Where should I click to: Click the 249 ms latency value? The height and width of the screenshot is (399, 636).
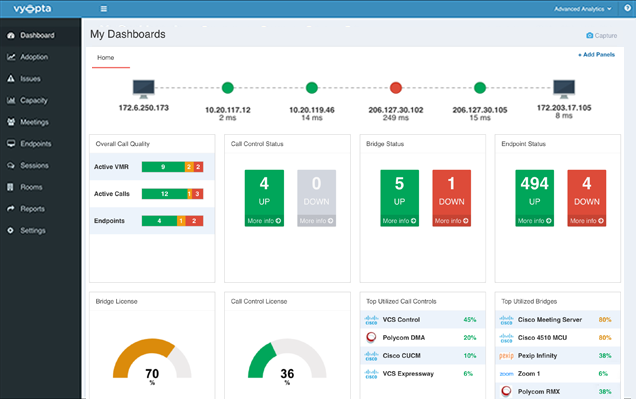pyautogui.click(x=396, y=118)
